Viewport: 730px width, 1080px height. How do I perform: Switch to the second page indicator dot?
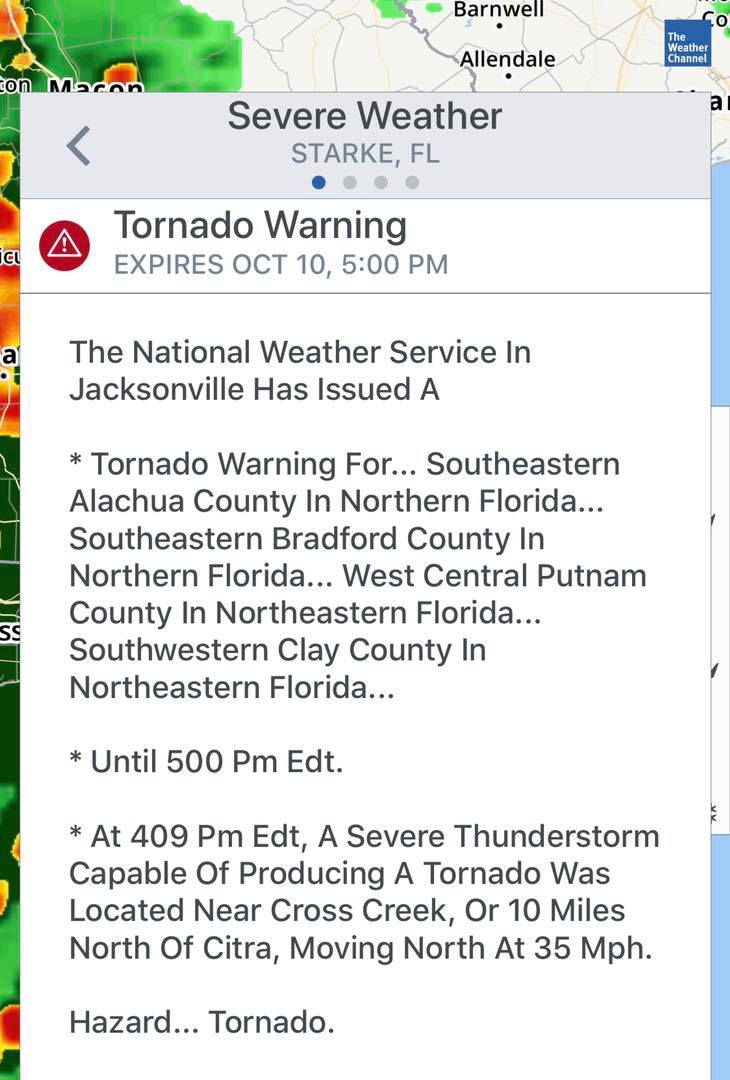[x=350, y=183]
